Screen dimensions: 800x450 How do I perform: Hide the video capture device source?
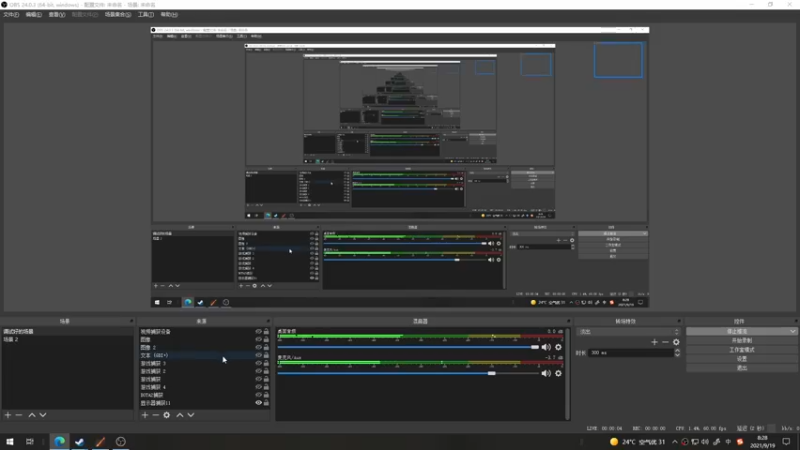tap(258, 332)
